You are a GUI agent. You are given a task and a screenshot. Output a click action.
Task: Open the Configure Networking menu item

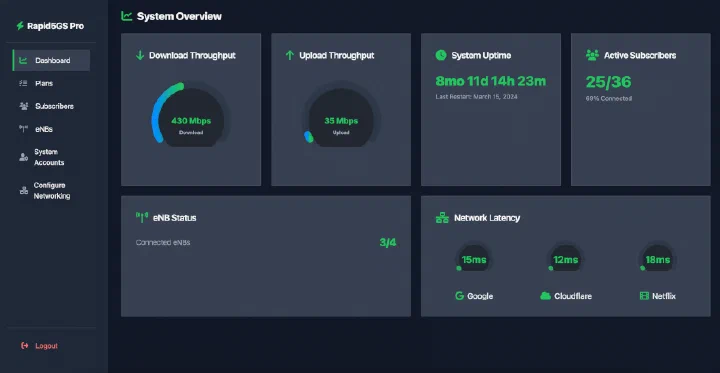[x=51, y=191]
